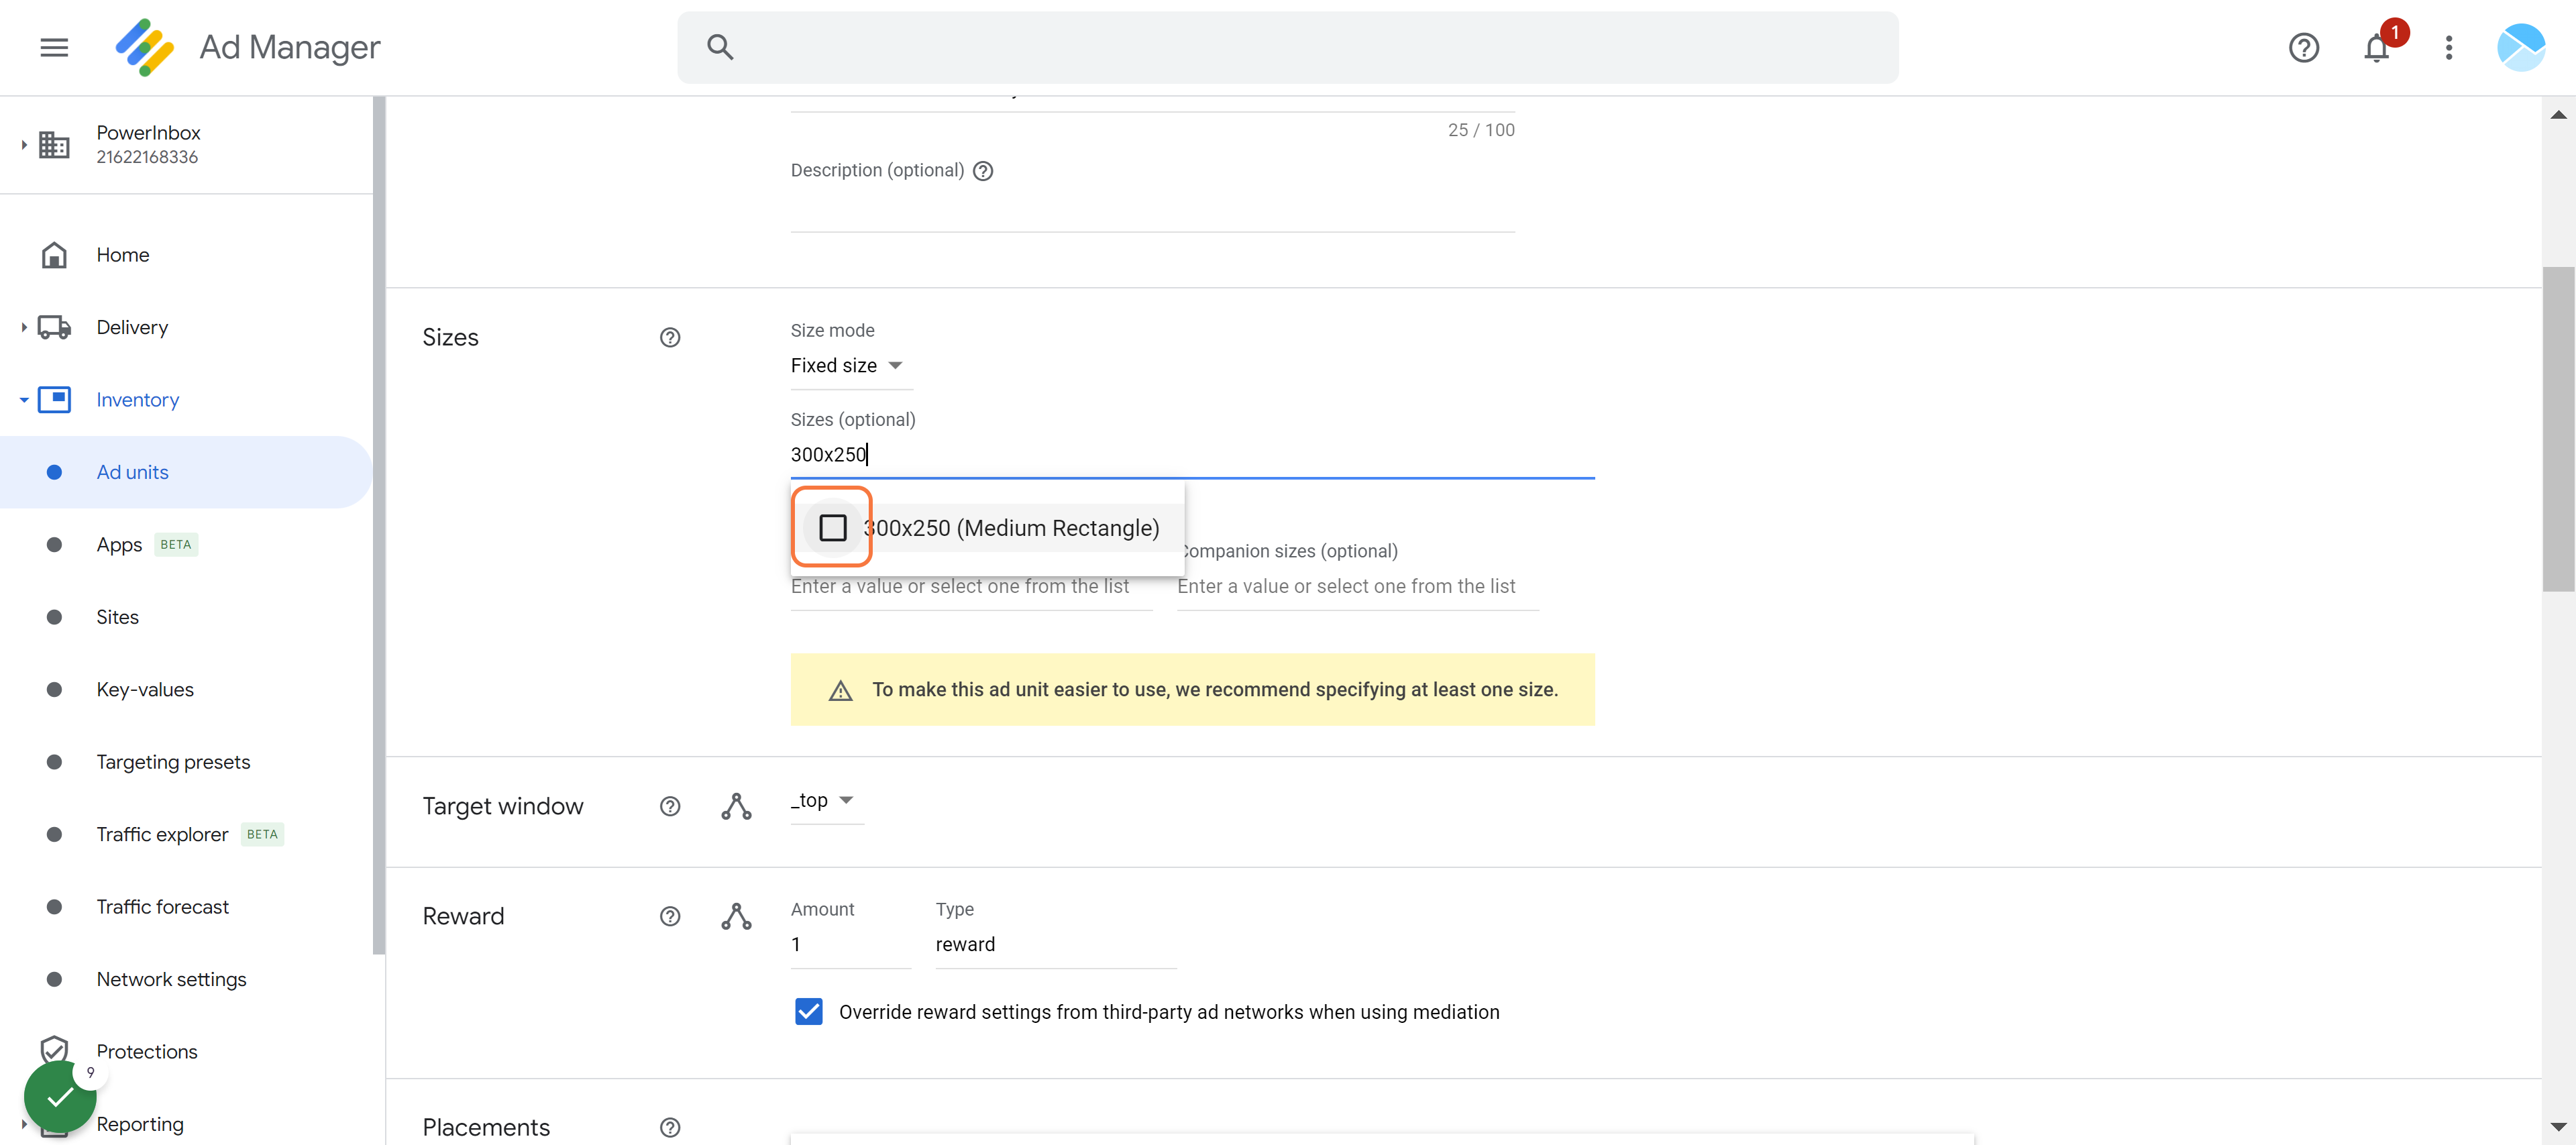This screenshot has height=1145, width=2576.
Task: Open the three-dot more options menu
Action: point(2448,47)
